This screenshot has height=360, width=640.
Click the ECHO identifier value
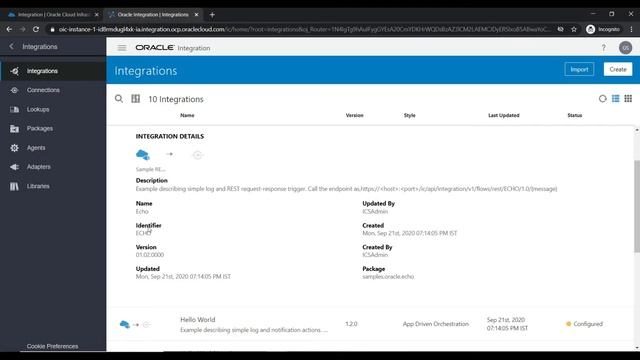click(x=143, y=233)
